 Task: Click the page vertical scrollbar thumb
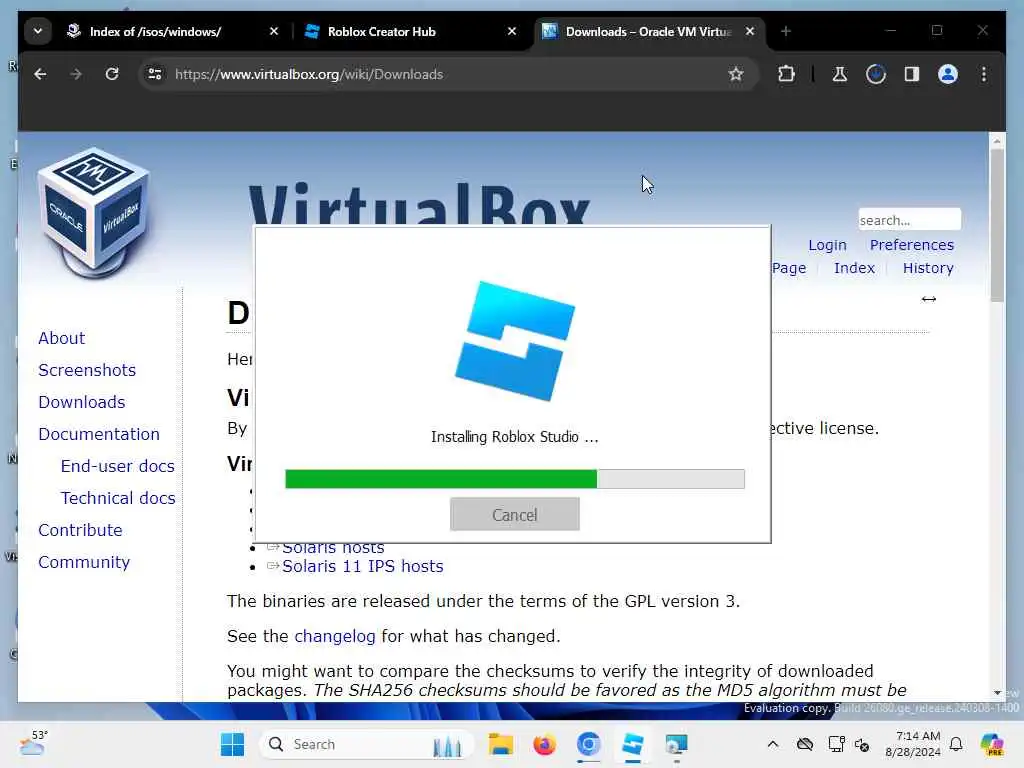[x=997, y=225]
